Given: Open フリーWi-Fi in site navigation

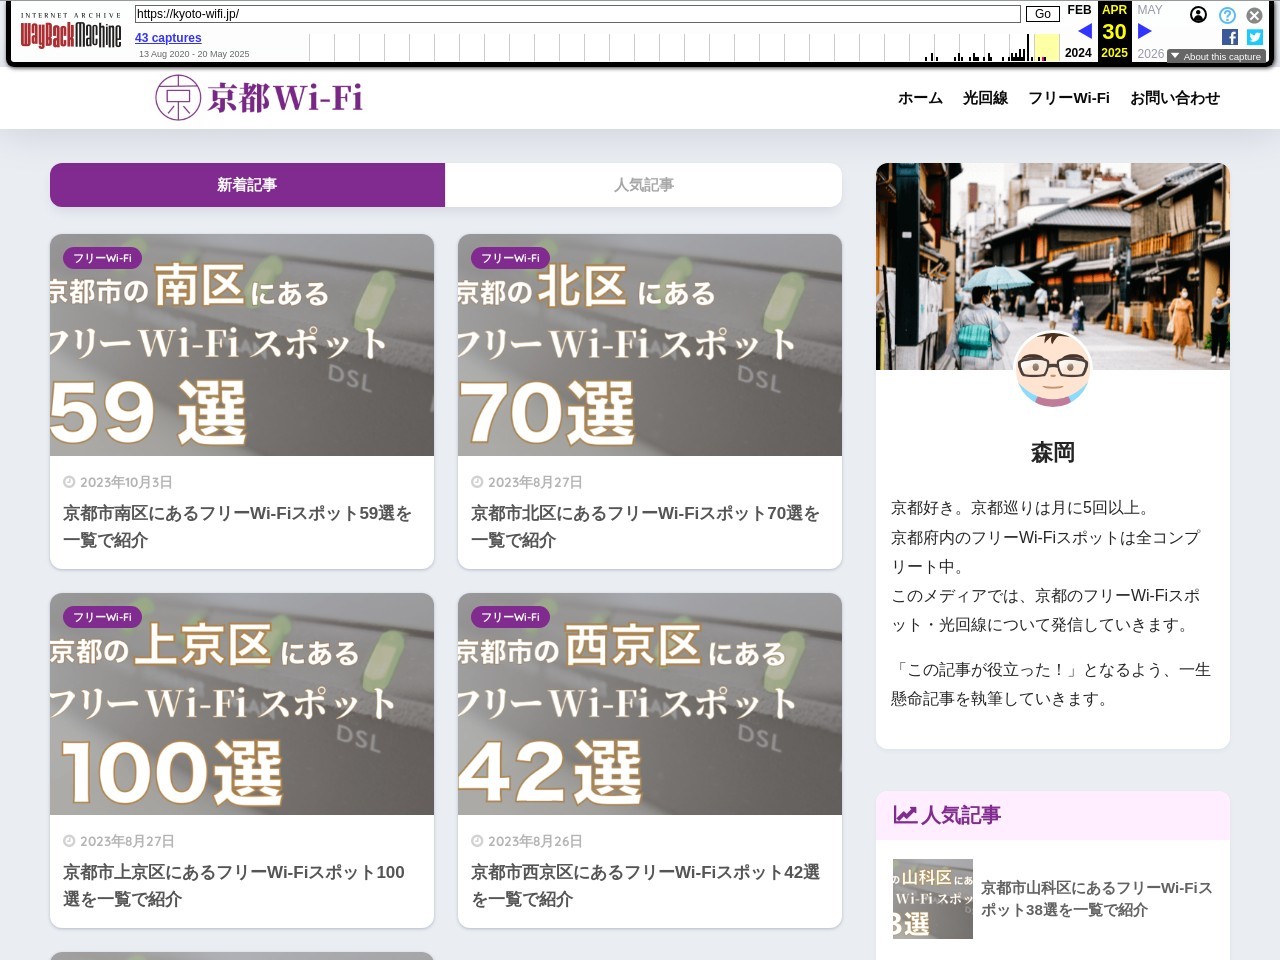Looking at the screenshot, I should coord(1069,98).
